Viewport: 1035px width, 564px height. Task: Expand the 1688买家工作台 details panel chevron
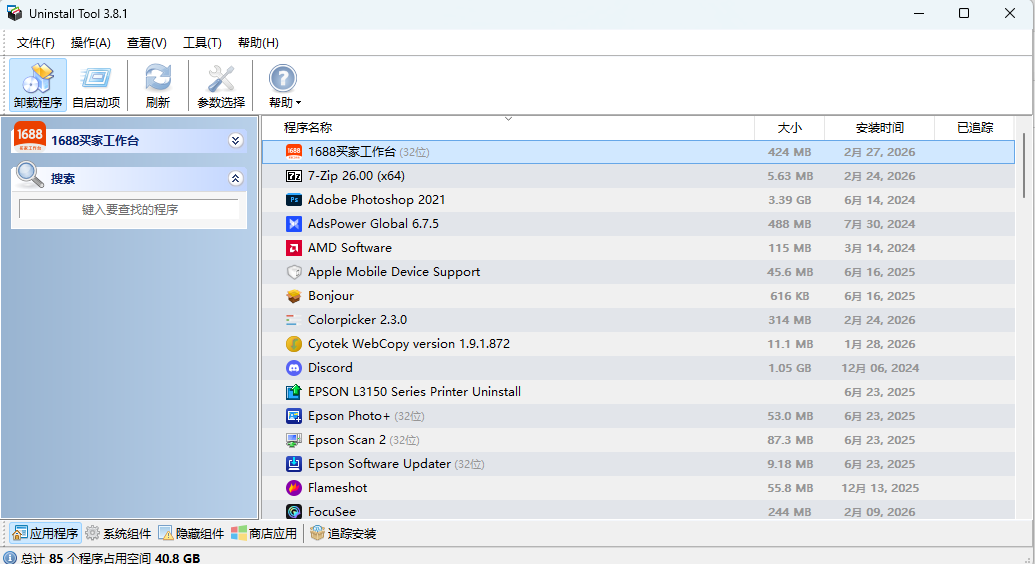point(236,141)
